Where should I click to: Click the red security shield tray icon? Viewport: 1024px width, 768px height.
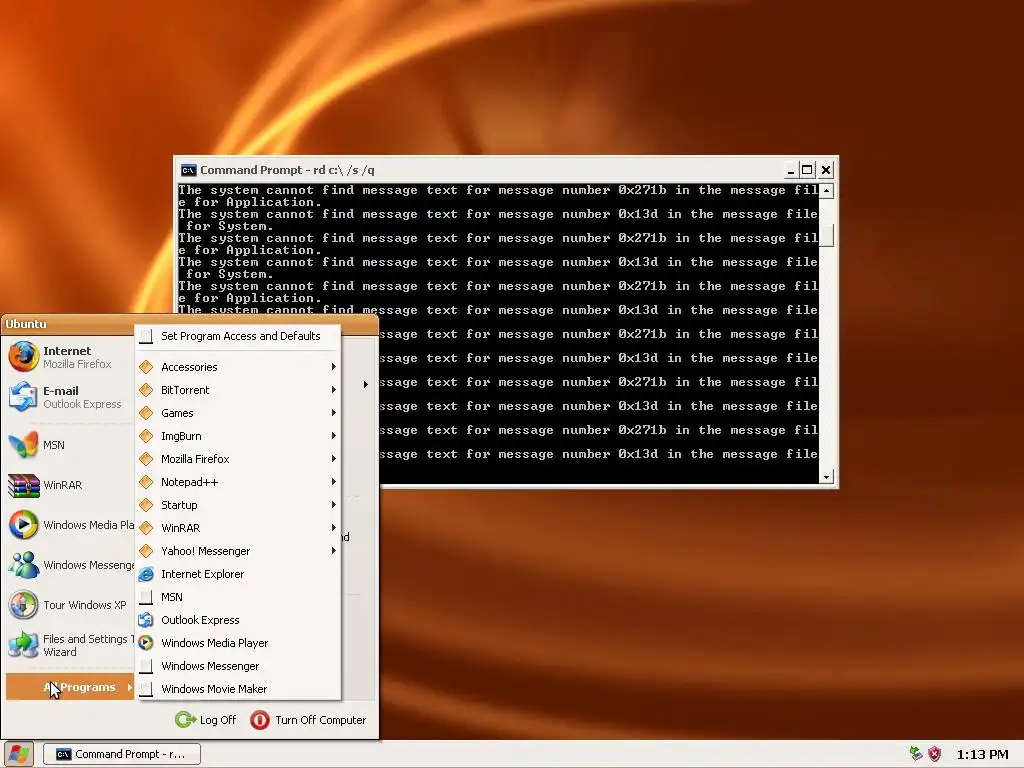pos(935,754)
